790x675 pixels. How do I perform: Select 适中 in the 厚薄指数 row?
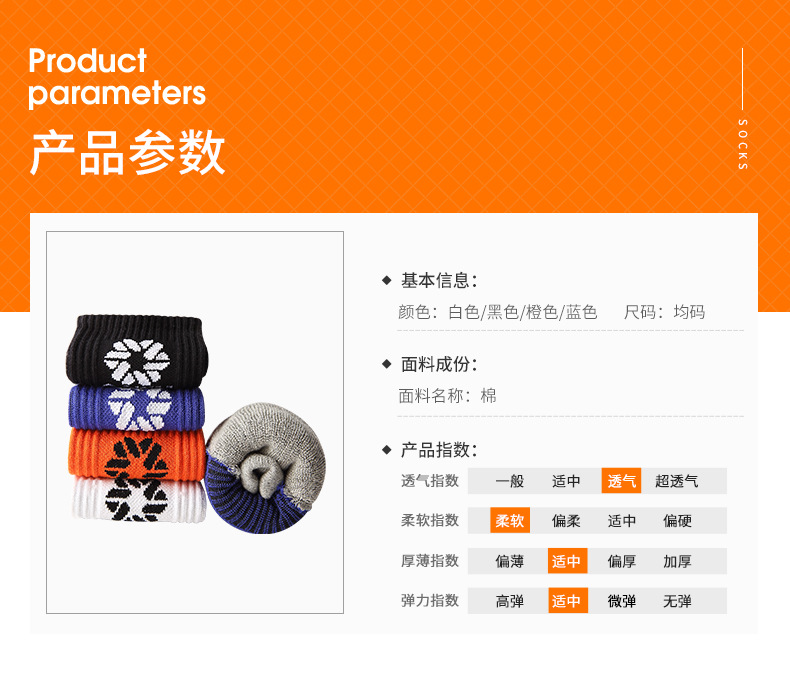coord(567,561)
